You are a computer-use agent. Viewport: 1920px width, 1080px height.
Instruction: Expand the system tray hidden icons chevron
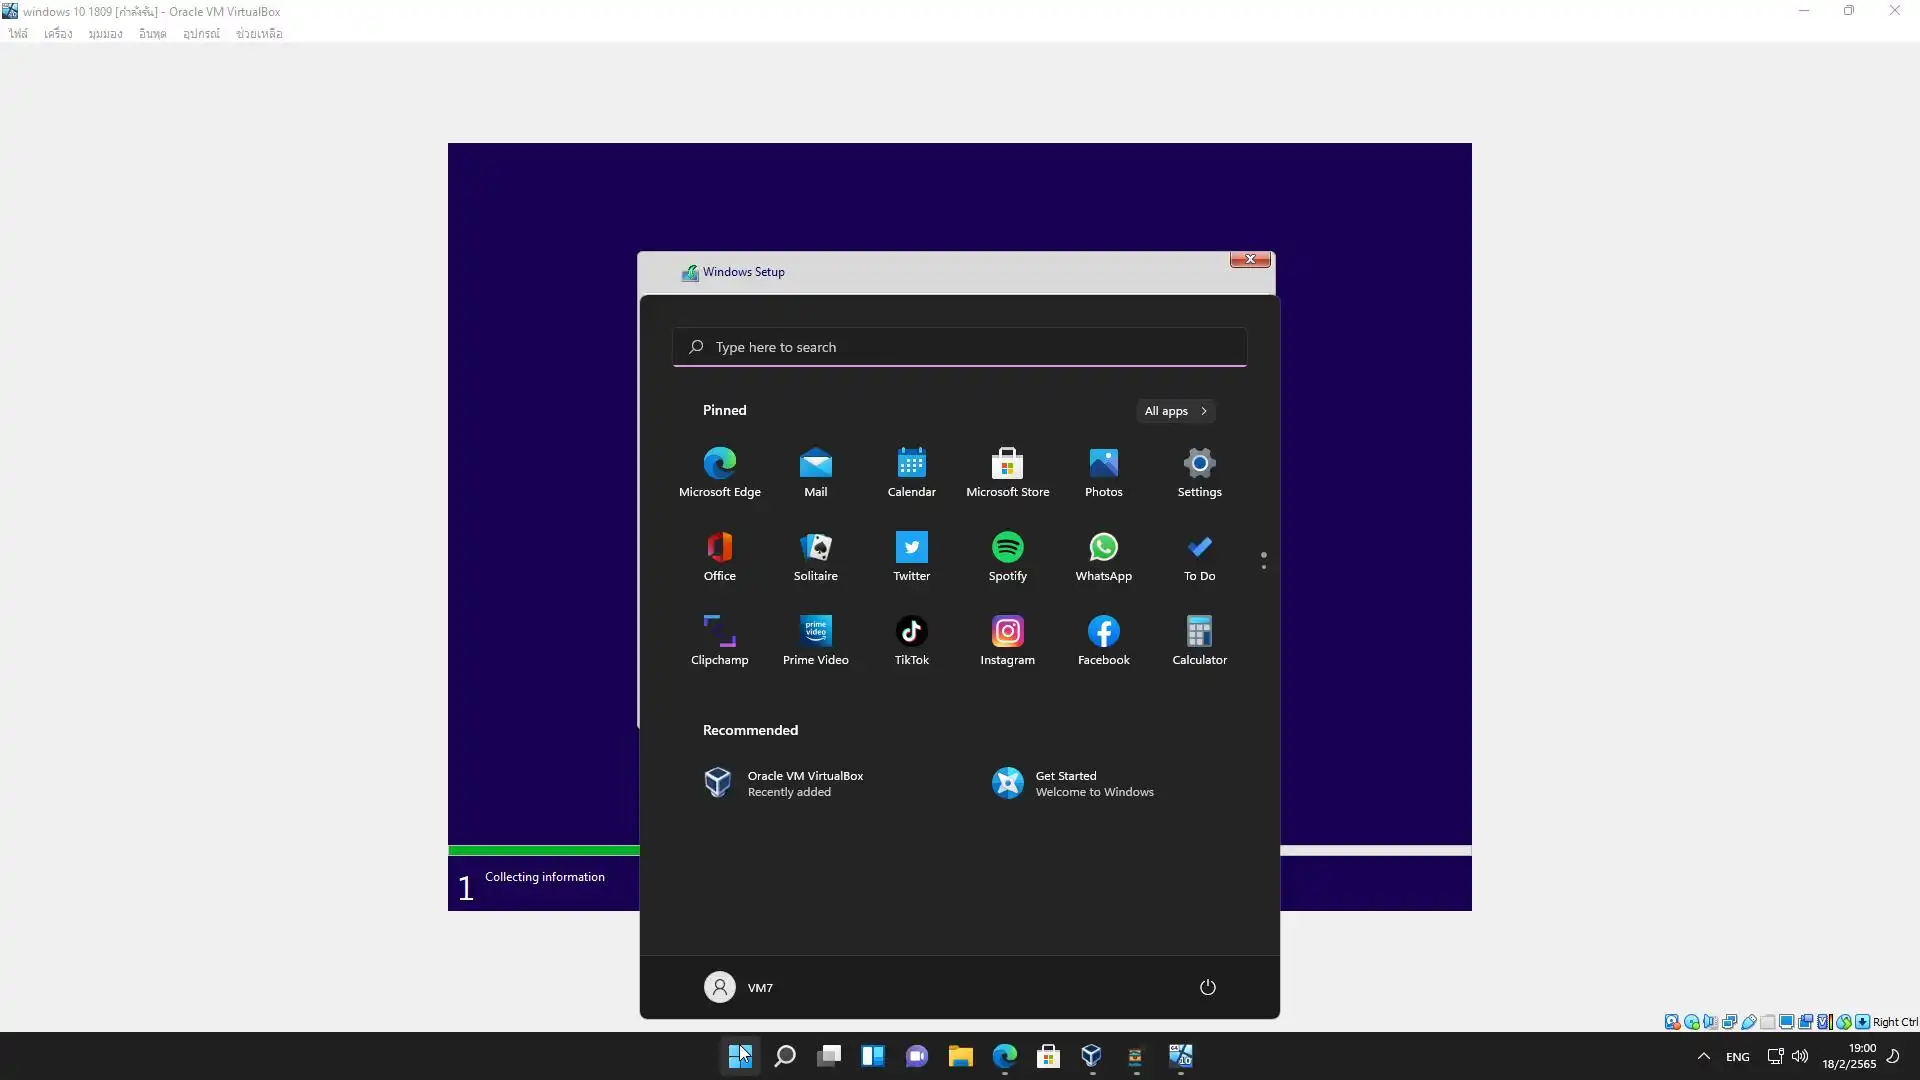click(1703, 1056)
